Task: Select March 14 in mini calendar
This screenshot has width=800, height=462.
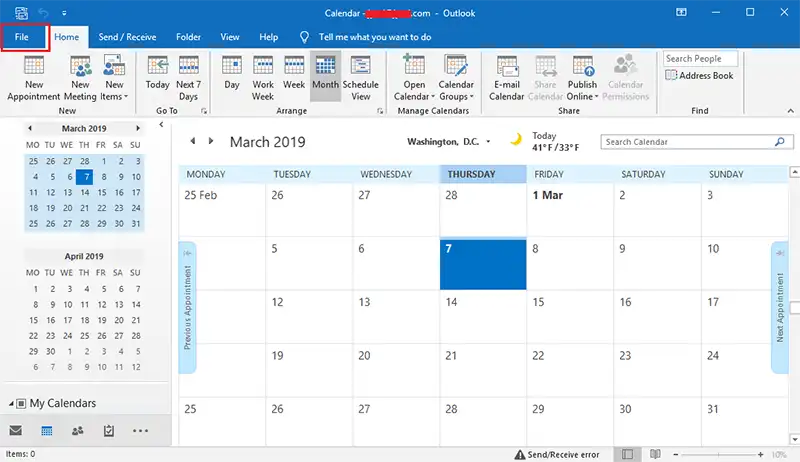Action: tap(85, 192)
